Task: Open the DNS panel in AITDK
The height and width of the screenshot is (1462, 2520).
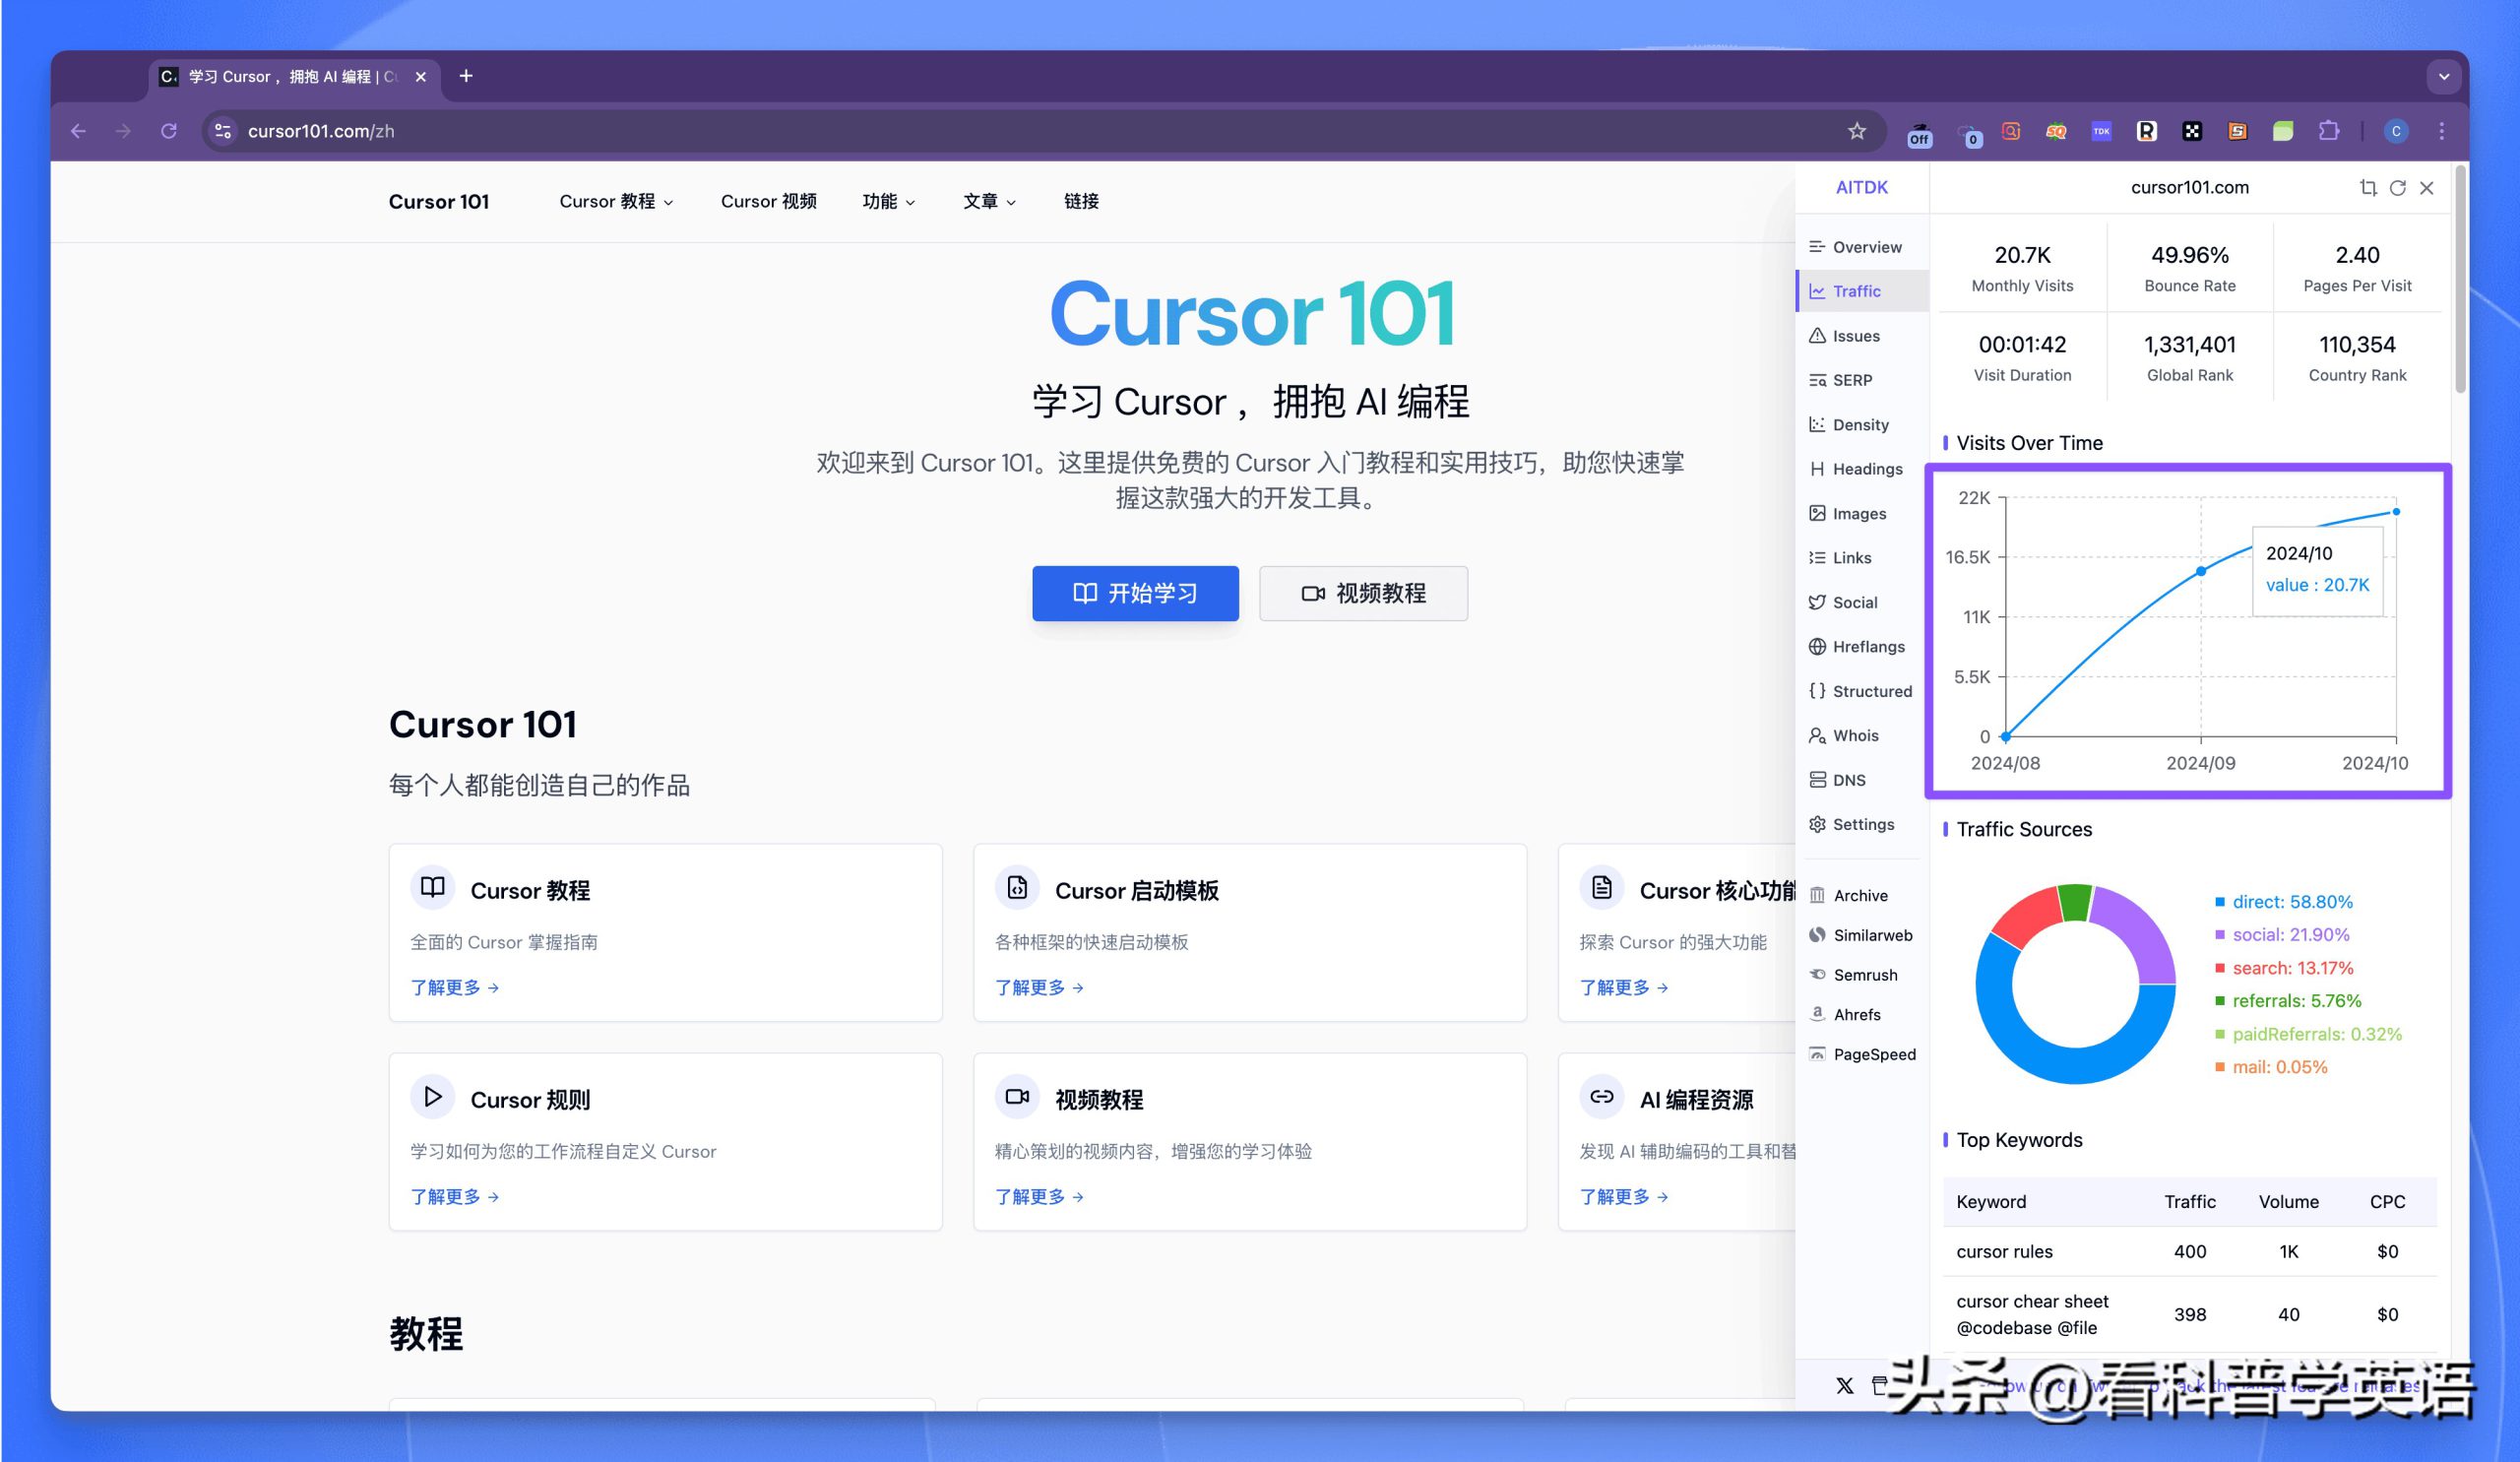Action: (1849, 780)
